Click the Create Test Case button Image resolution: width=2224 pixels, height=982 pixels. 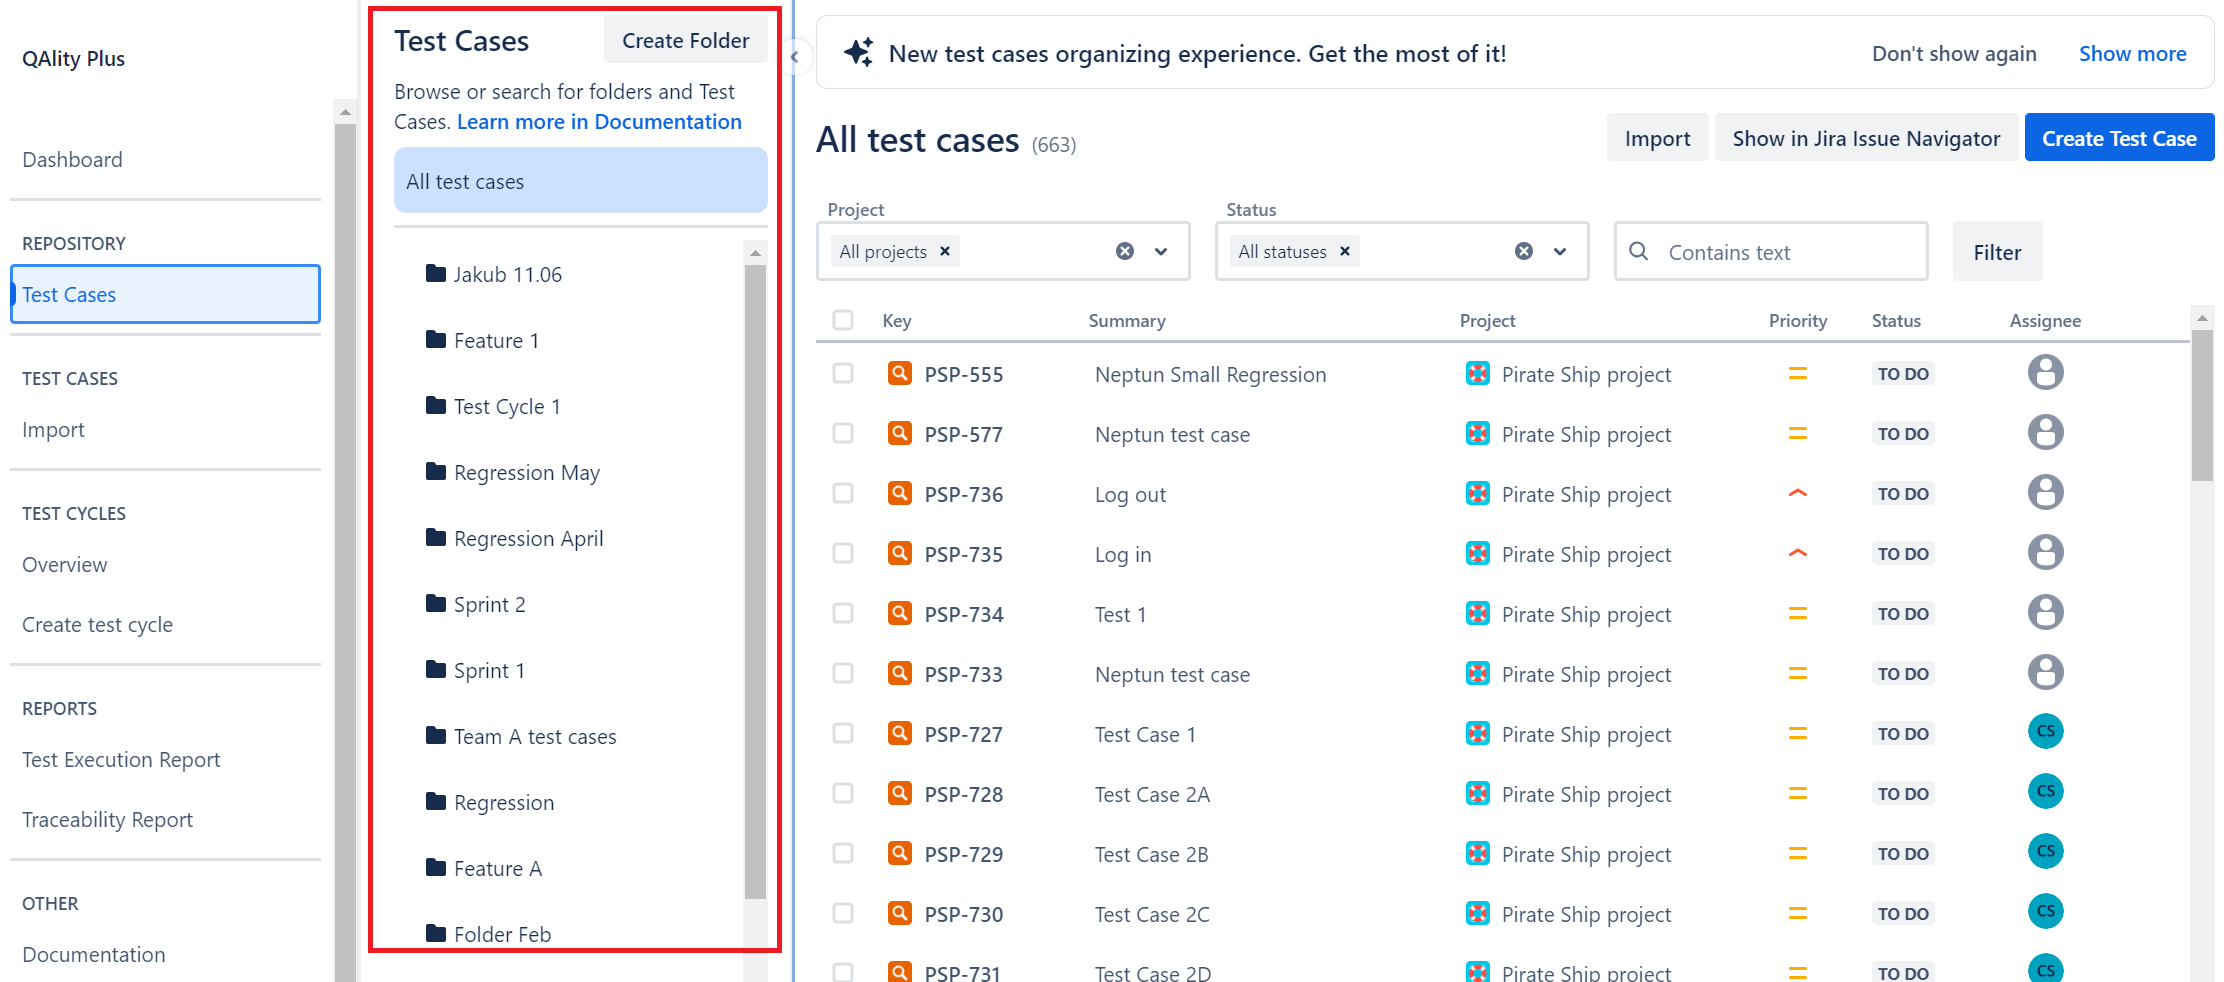(2119, 138)
